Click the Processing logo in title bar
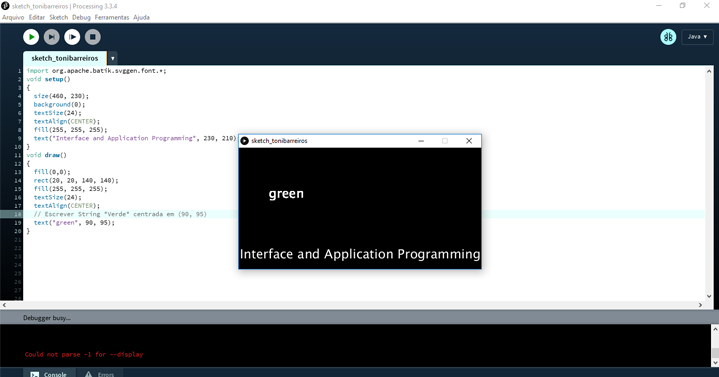This screenshot has height=377, width=719. coord(6,6)
